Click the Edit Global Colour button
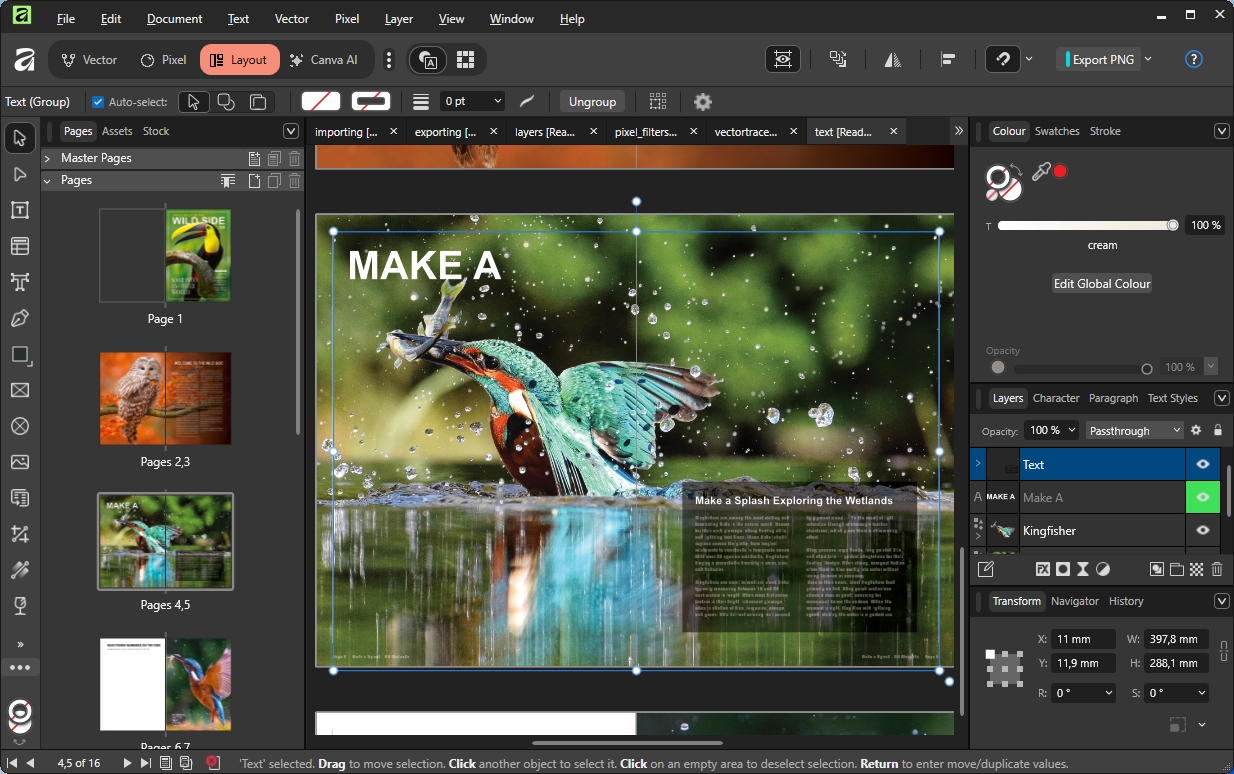The width and height of the screenshot is (1234, 774). click(x=1101, y=284)
